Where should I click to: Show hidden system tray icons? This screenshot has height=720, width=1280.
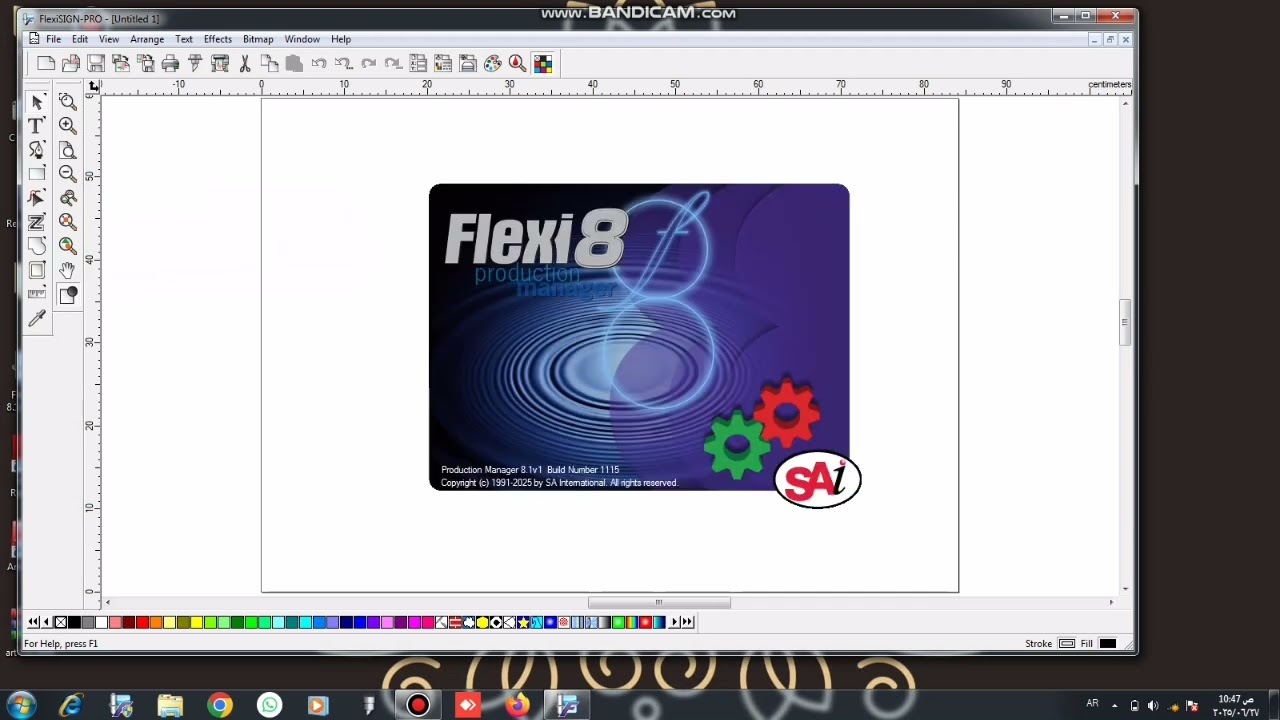pyautogui.click(x=1115, y=705)
